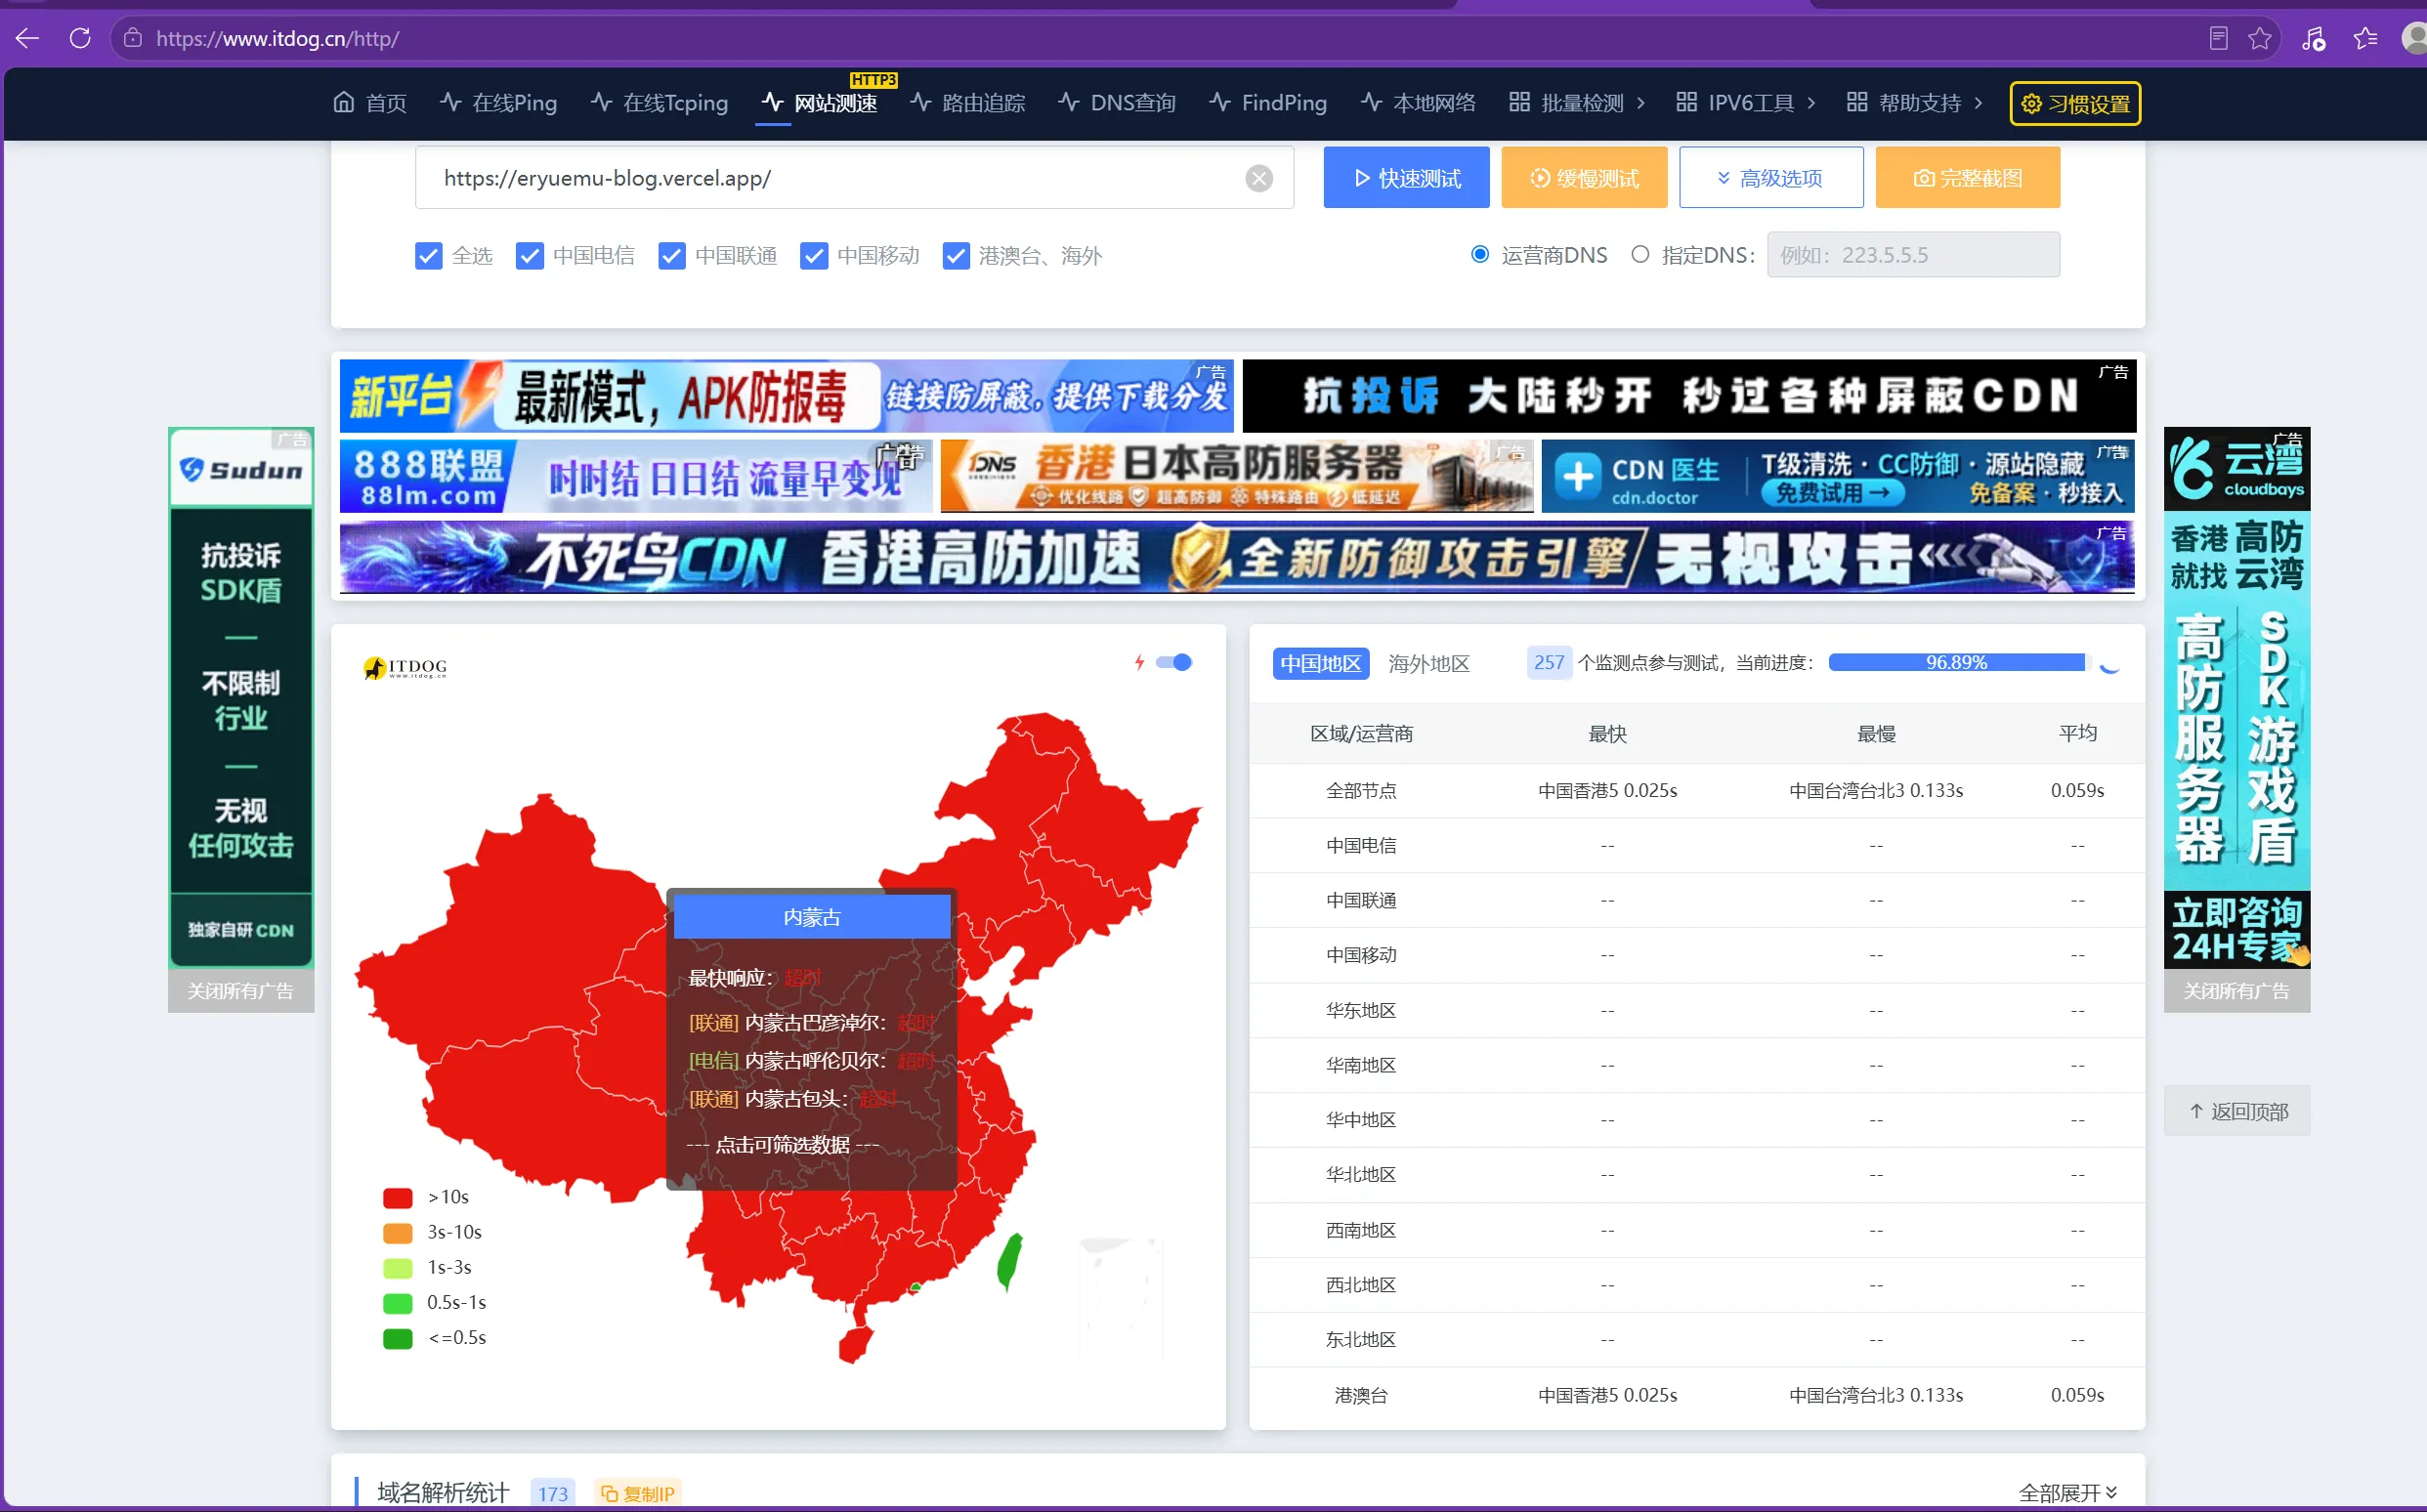The width and height of the screenshot is (2427, 1512).
Task: Open site info lock icon in address bar
Action: [132, 38]
